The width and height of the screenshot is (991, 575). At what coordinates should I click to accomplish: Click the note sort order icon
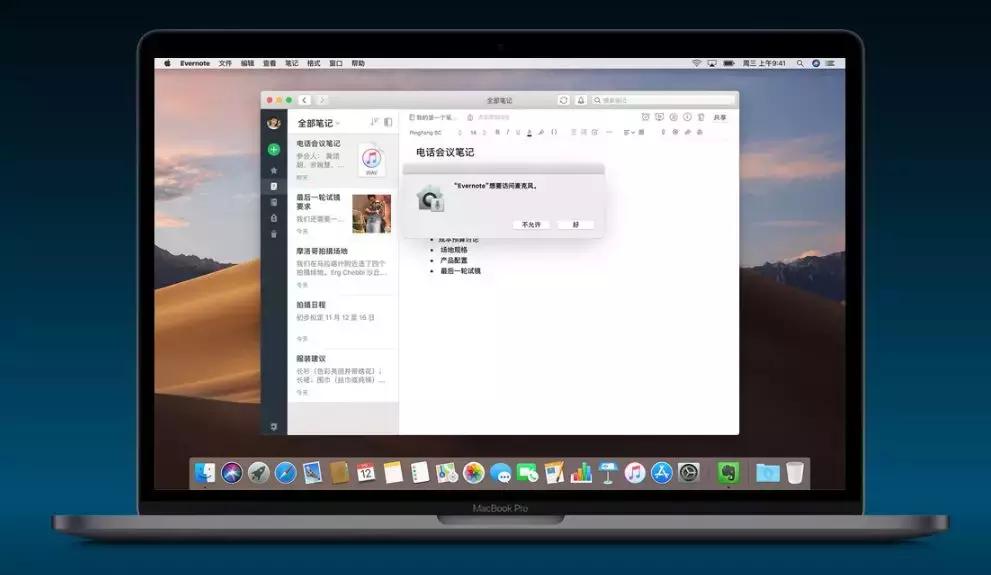pyautogui.click(x=374, y=122)
